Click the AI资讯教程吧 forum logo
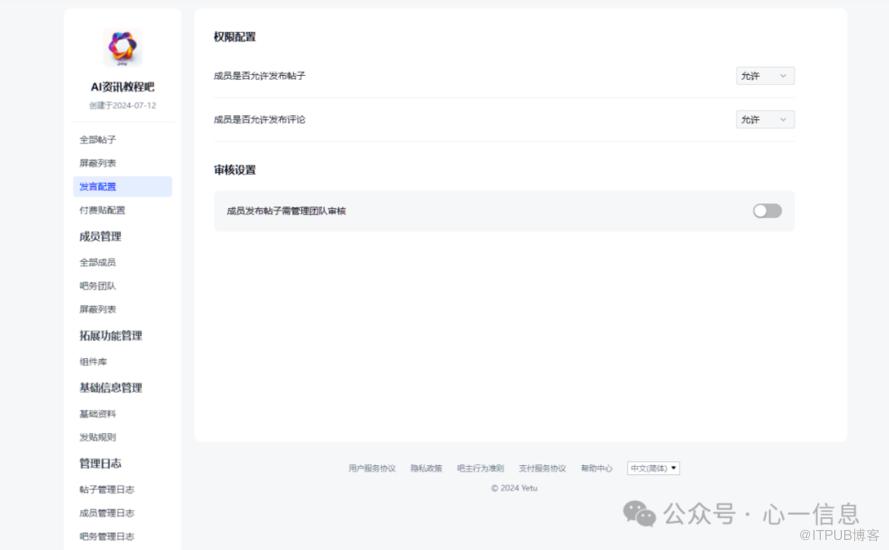This screenshot has height=550, width=889. [x=123, y=48]
